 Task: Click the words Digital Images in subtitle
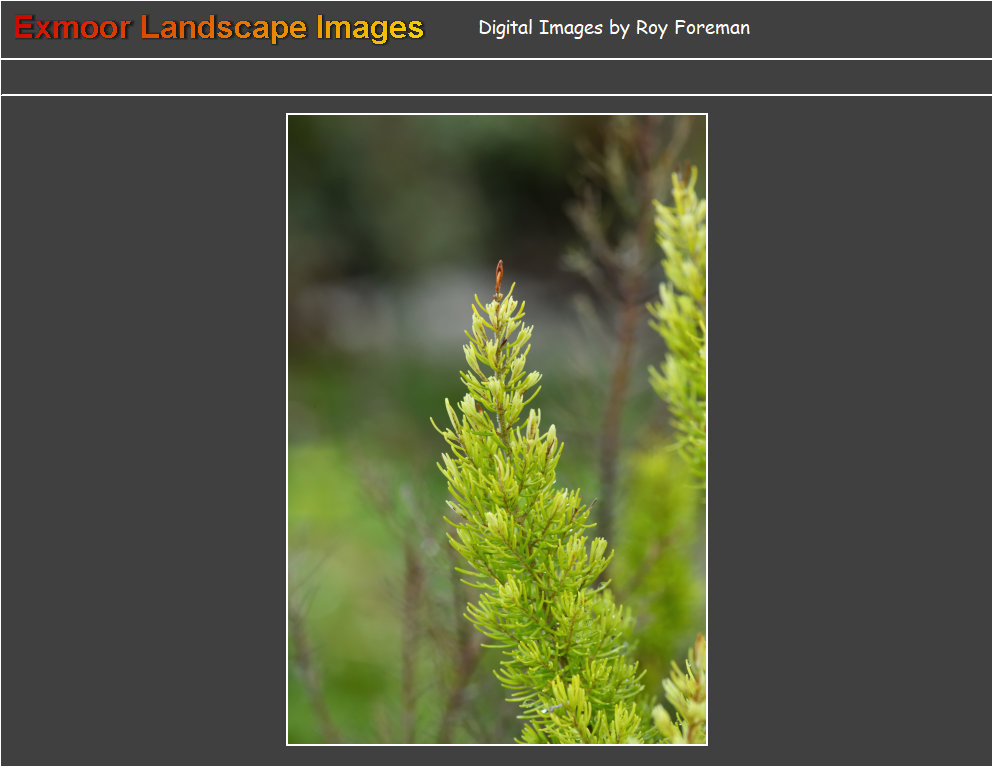[540, 28]
